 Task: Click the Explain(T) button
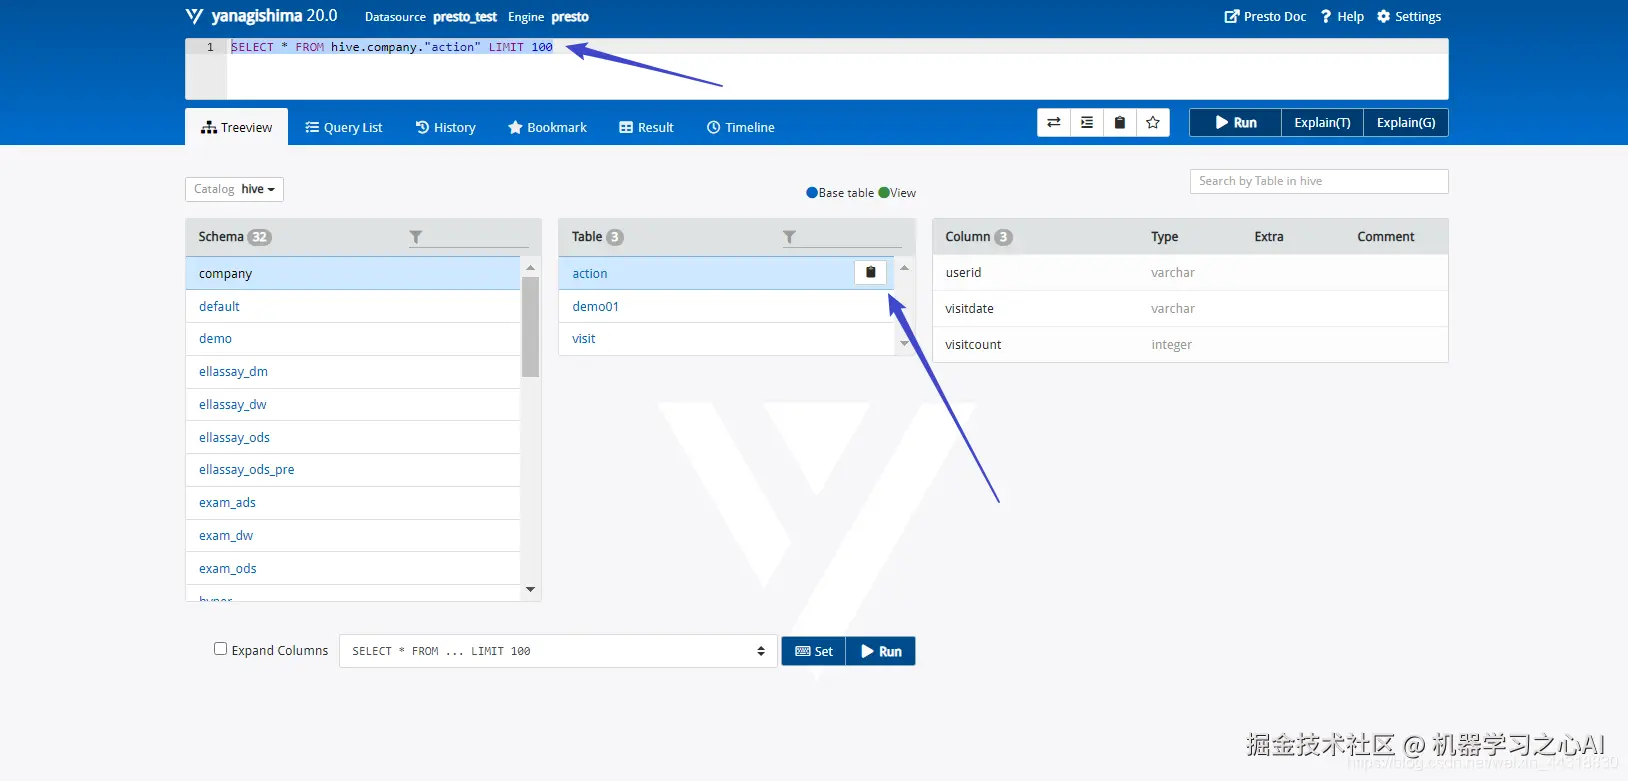click(1322, 123)
